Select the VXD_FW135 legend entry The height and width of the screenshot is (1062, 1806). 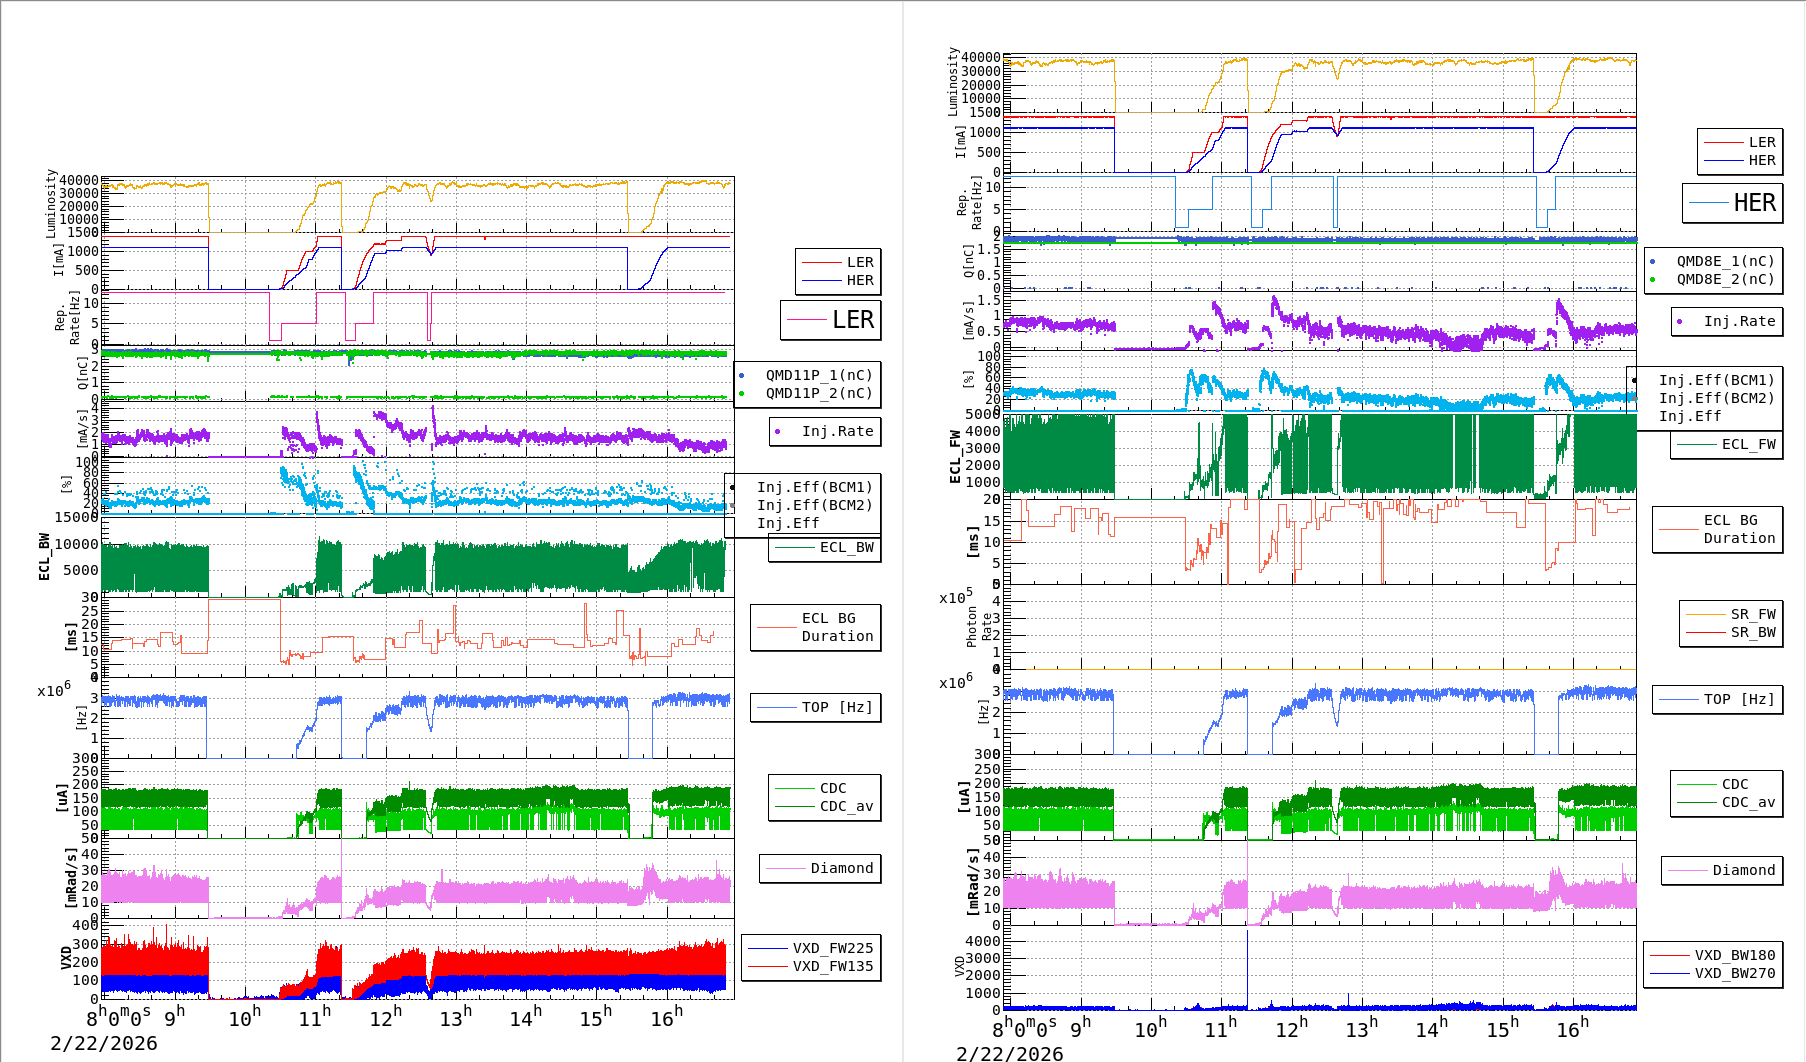coord(811,966)
